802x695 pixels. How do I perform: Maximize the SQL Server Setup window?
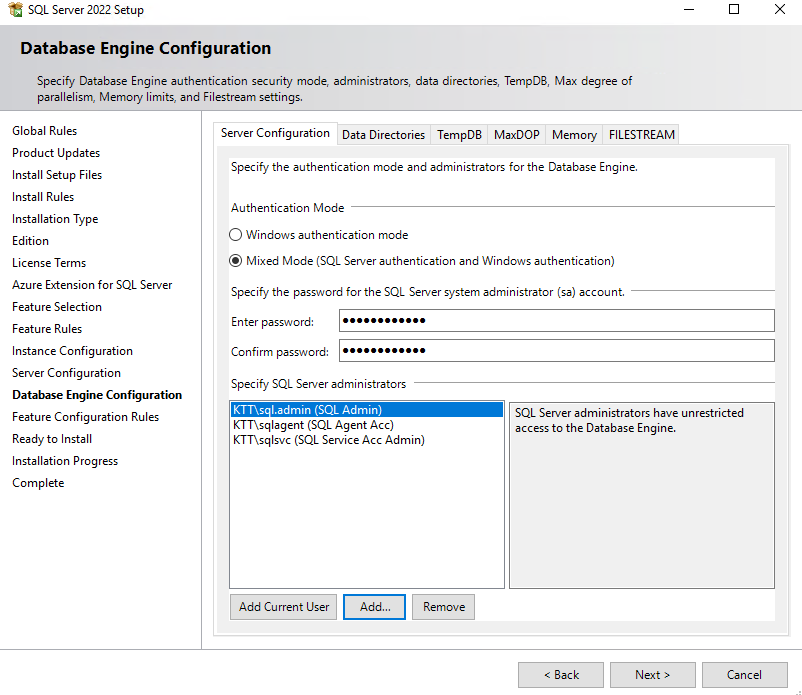734,9
